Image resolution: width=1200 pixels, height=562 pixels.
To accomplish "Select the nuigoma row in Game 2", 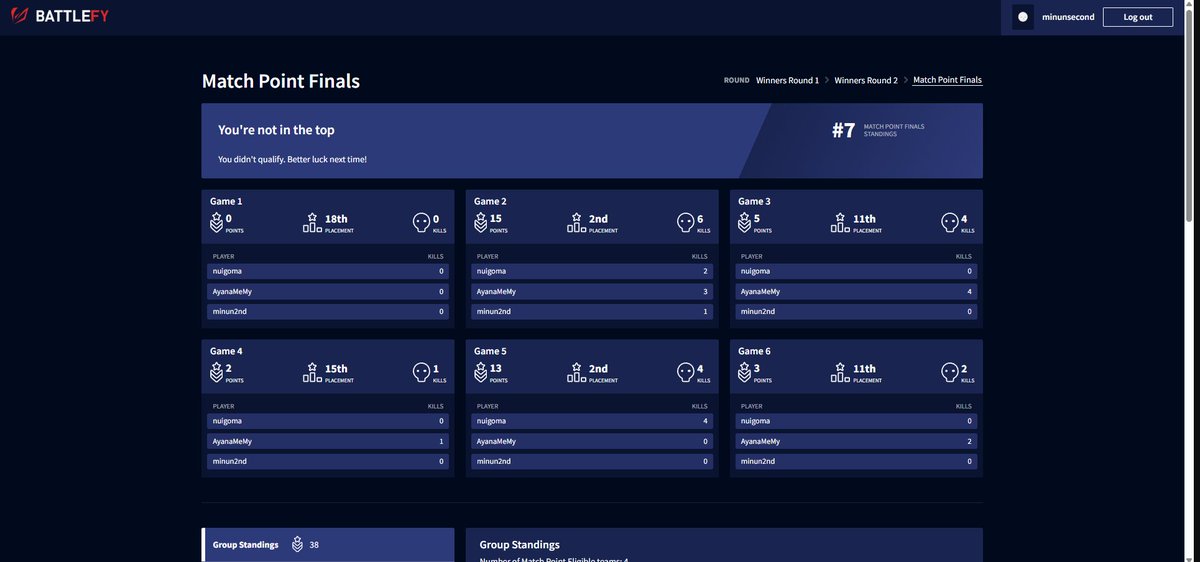I will coord(592,271).
